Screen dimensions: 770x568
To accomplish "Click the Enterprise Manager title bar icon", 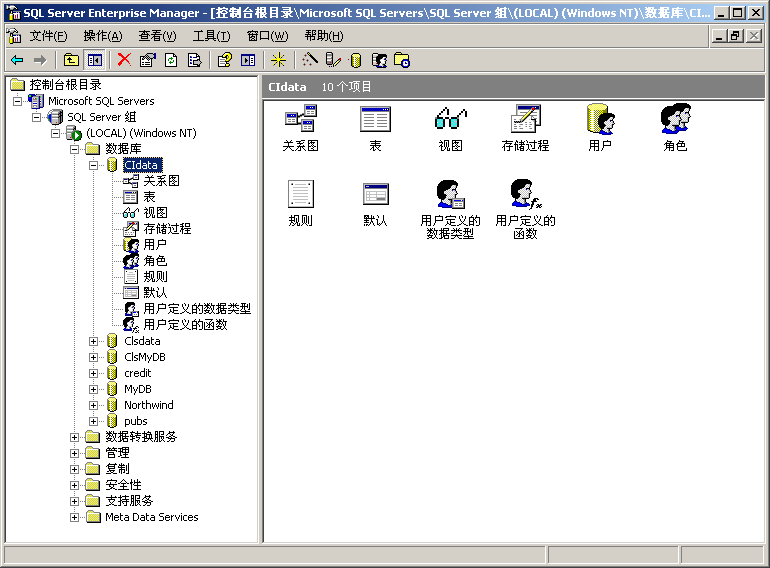I will [14, 13].
